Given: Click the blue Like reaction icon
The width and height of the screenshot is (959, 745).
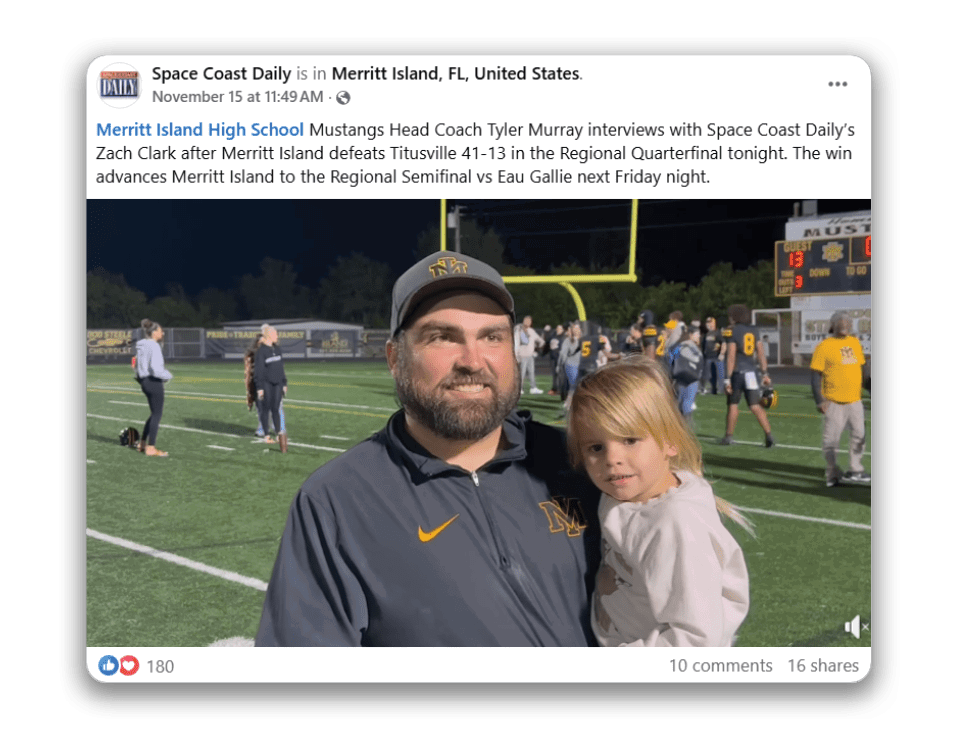Looking at the screenshot, I should point(108,665).
